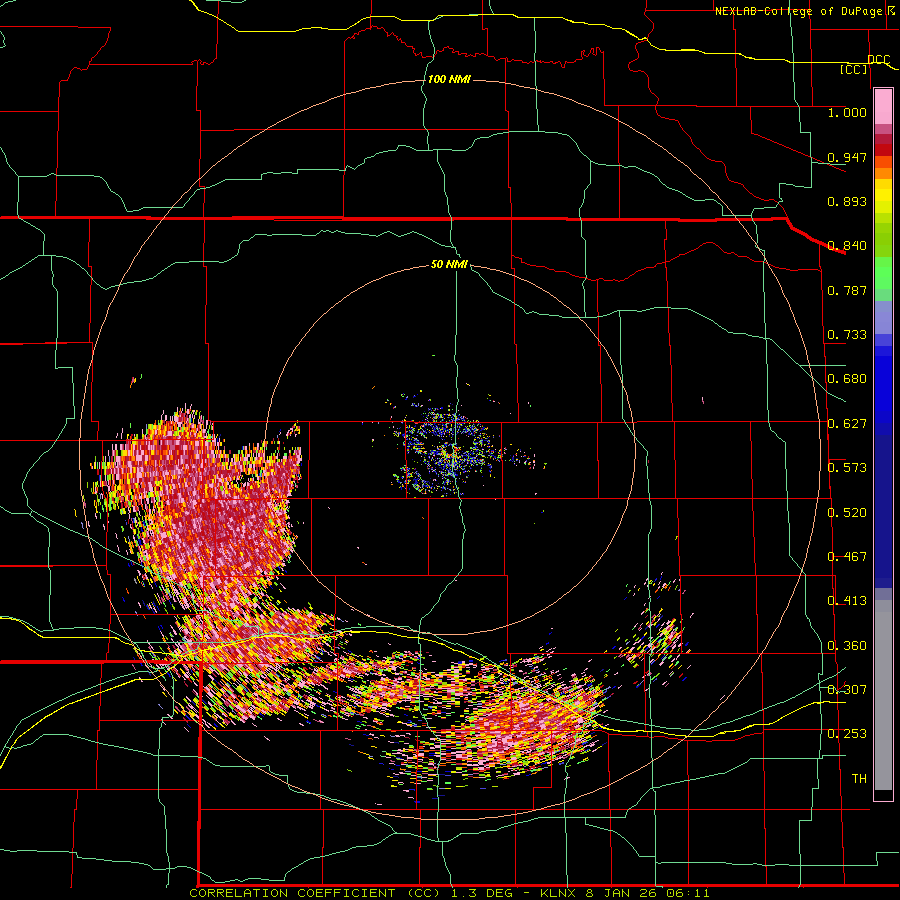The height and width of the screenshot is (900, 900).
Task: Select the gray segment of the color scale
Action: pos(883,695)
